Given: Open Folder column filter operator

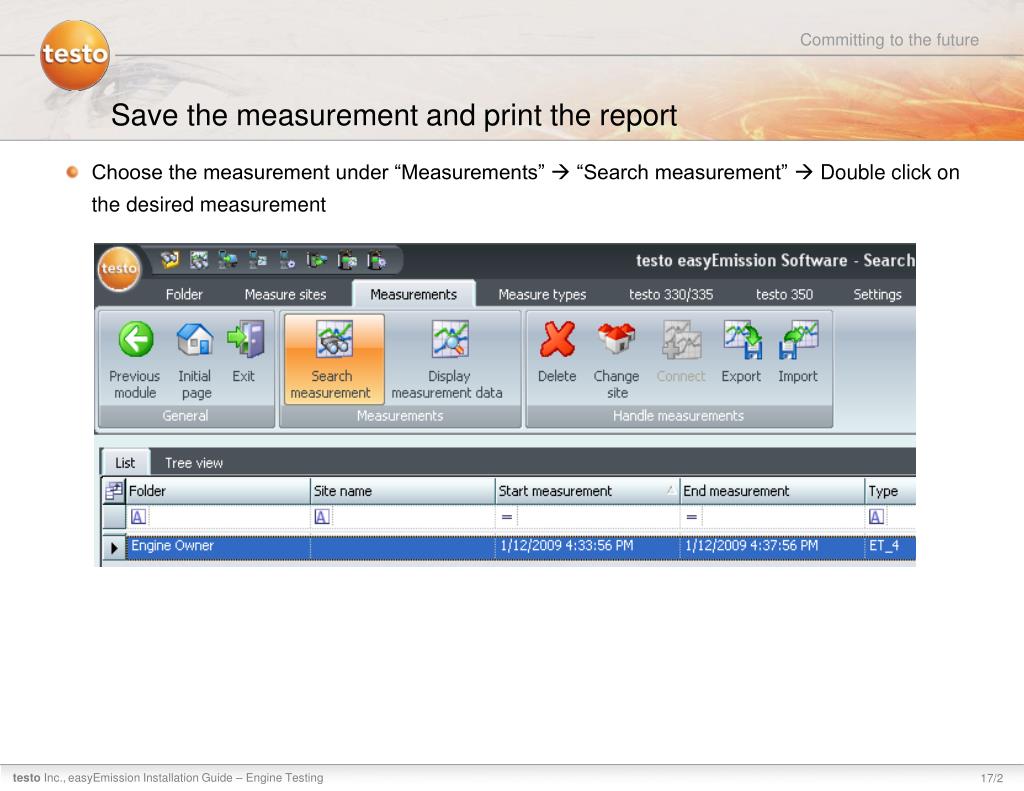Looking at the screenshot, I should 138,517.
